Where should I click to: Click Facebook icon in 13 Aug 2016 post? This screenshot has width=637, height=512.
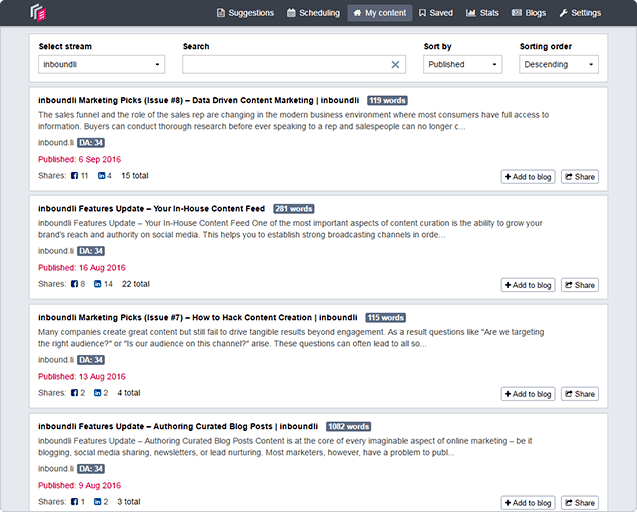[x=74, y=393]
